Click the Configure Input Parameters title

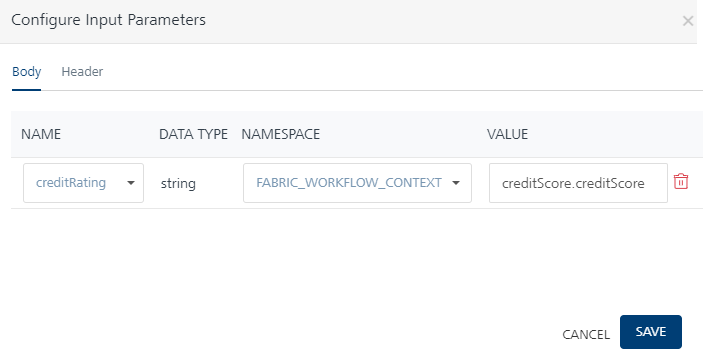(x=108, y=20)
